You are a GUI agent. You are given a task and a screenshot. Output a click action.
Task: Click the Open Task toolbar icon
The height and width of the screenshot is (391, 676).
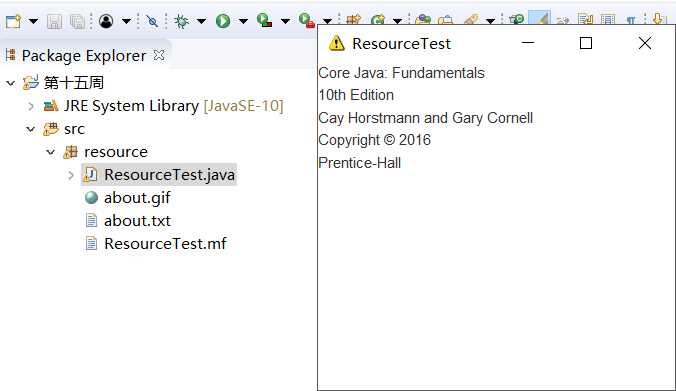pos(446,19)
